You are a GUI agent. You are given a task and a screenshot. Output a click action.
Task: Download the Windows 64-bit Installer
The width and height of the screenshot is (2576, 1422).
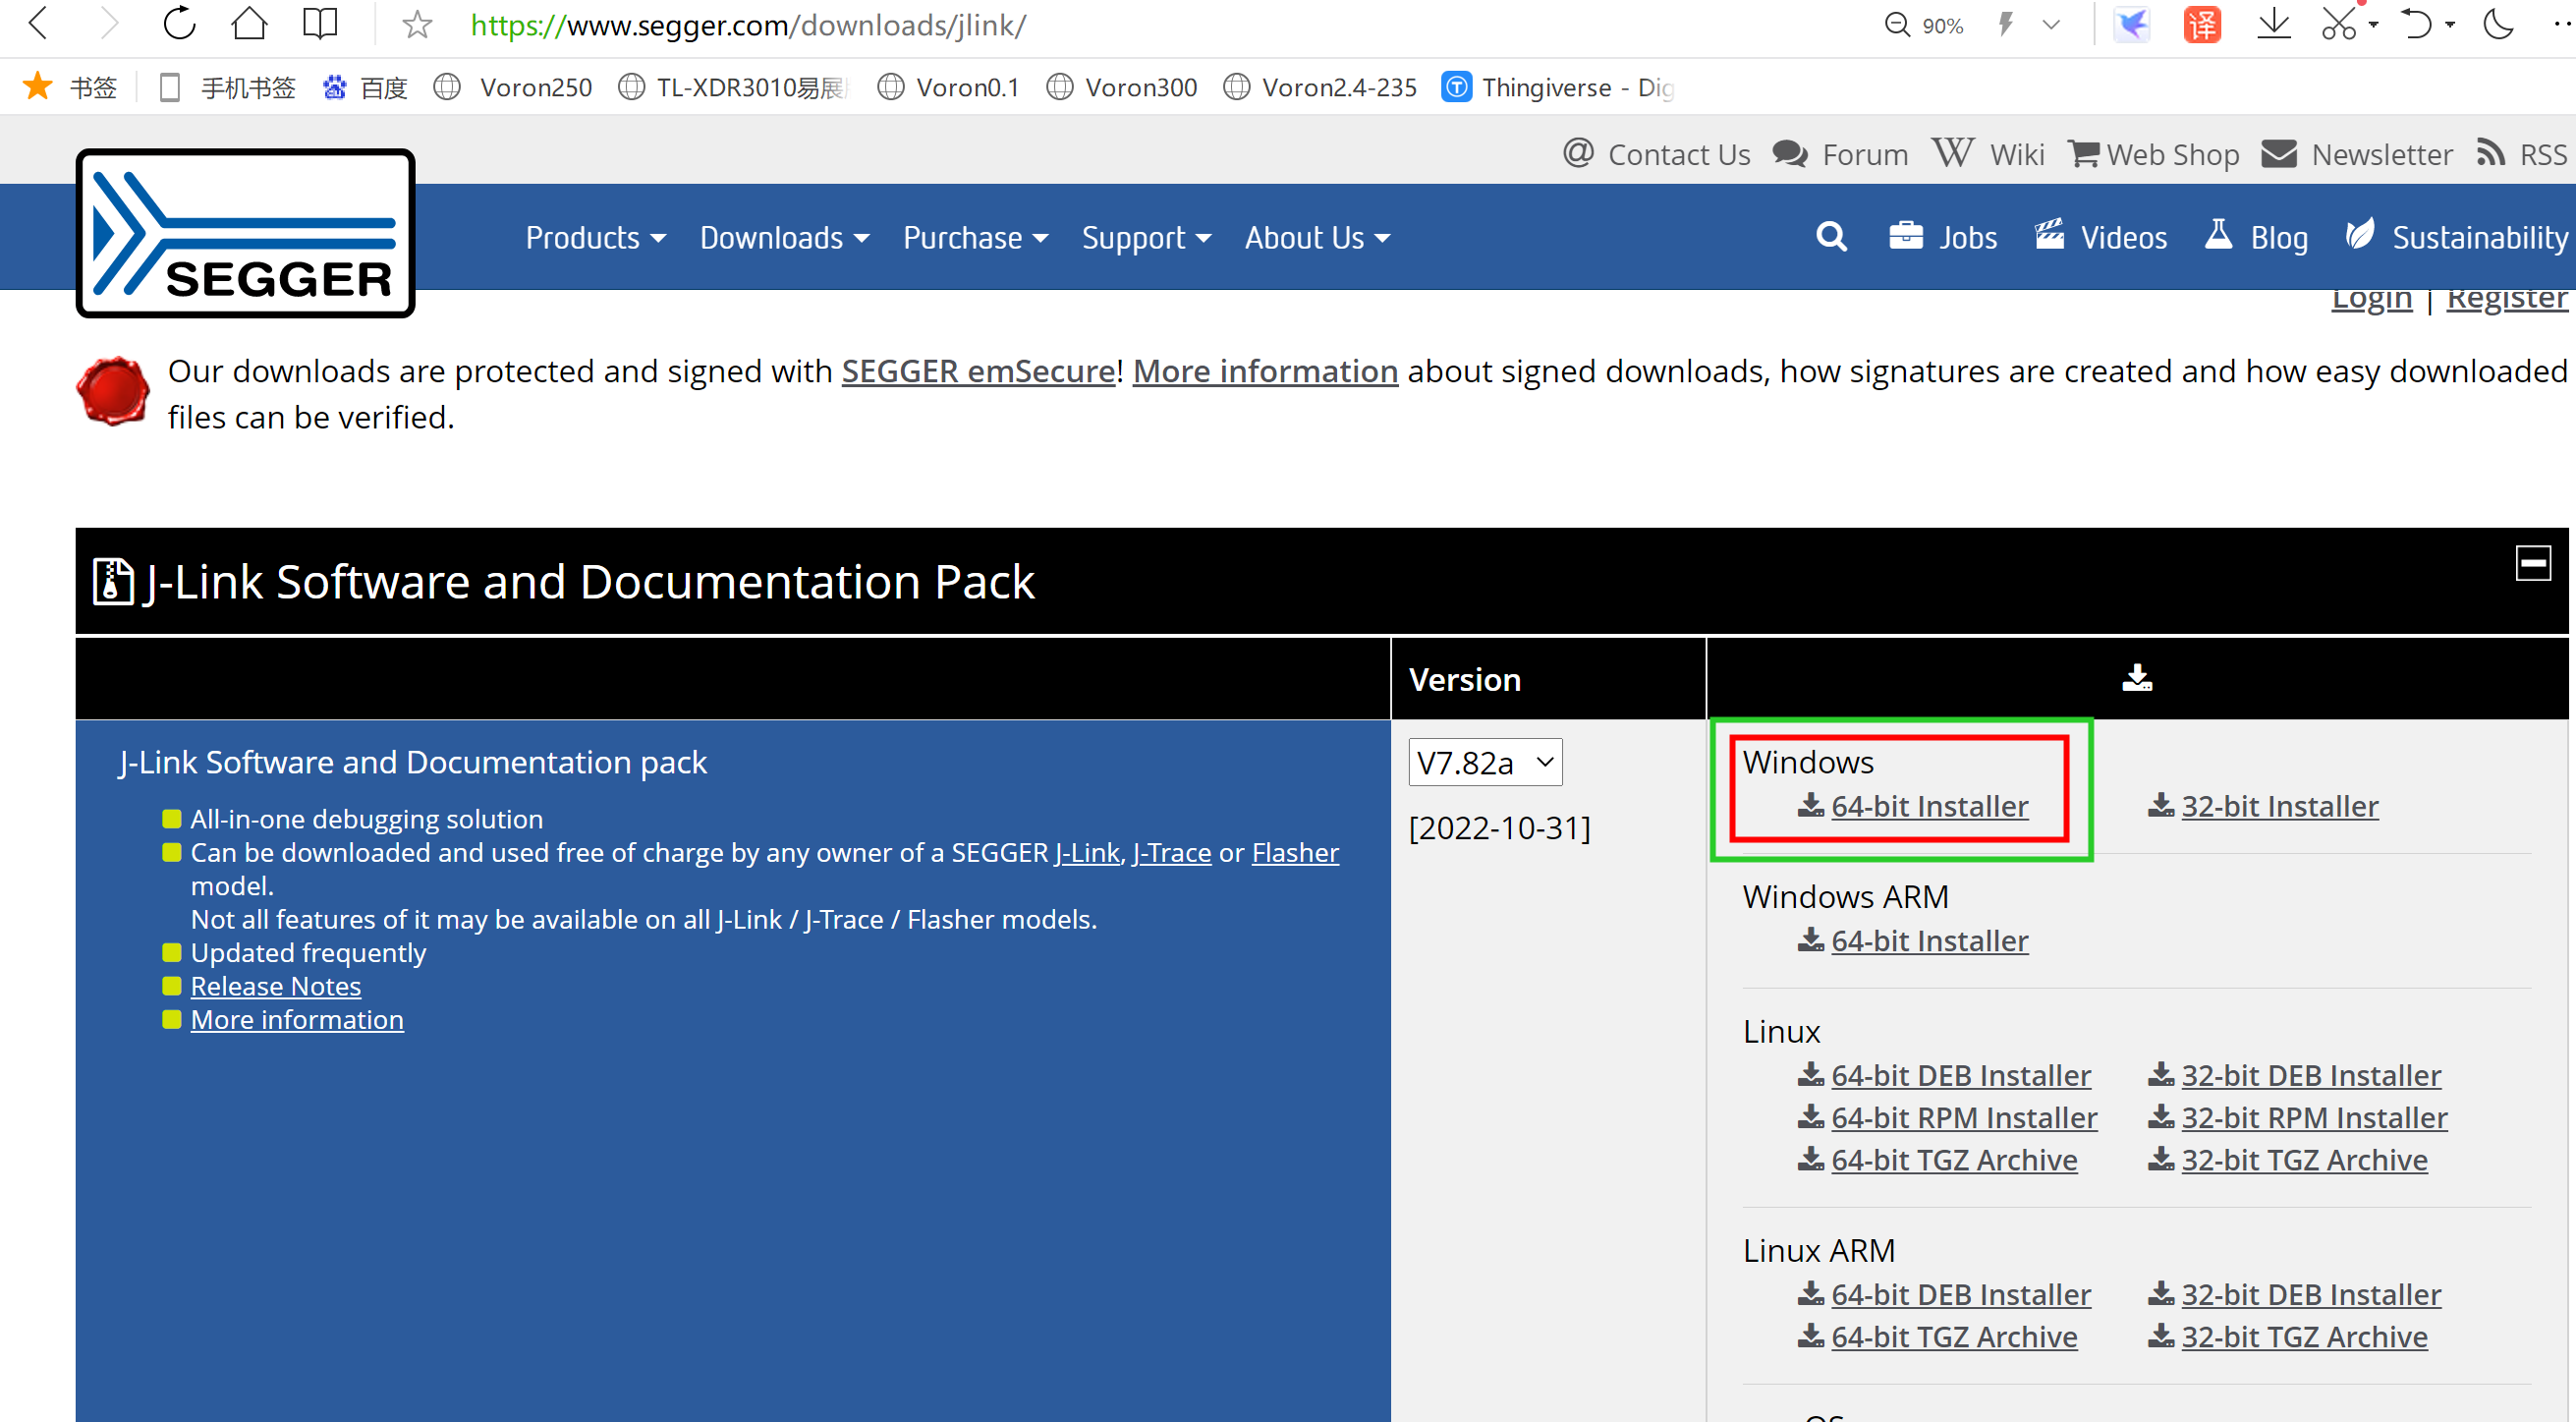coord(1928,806)
